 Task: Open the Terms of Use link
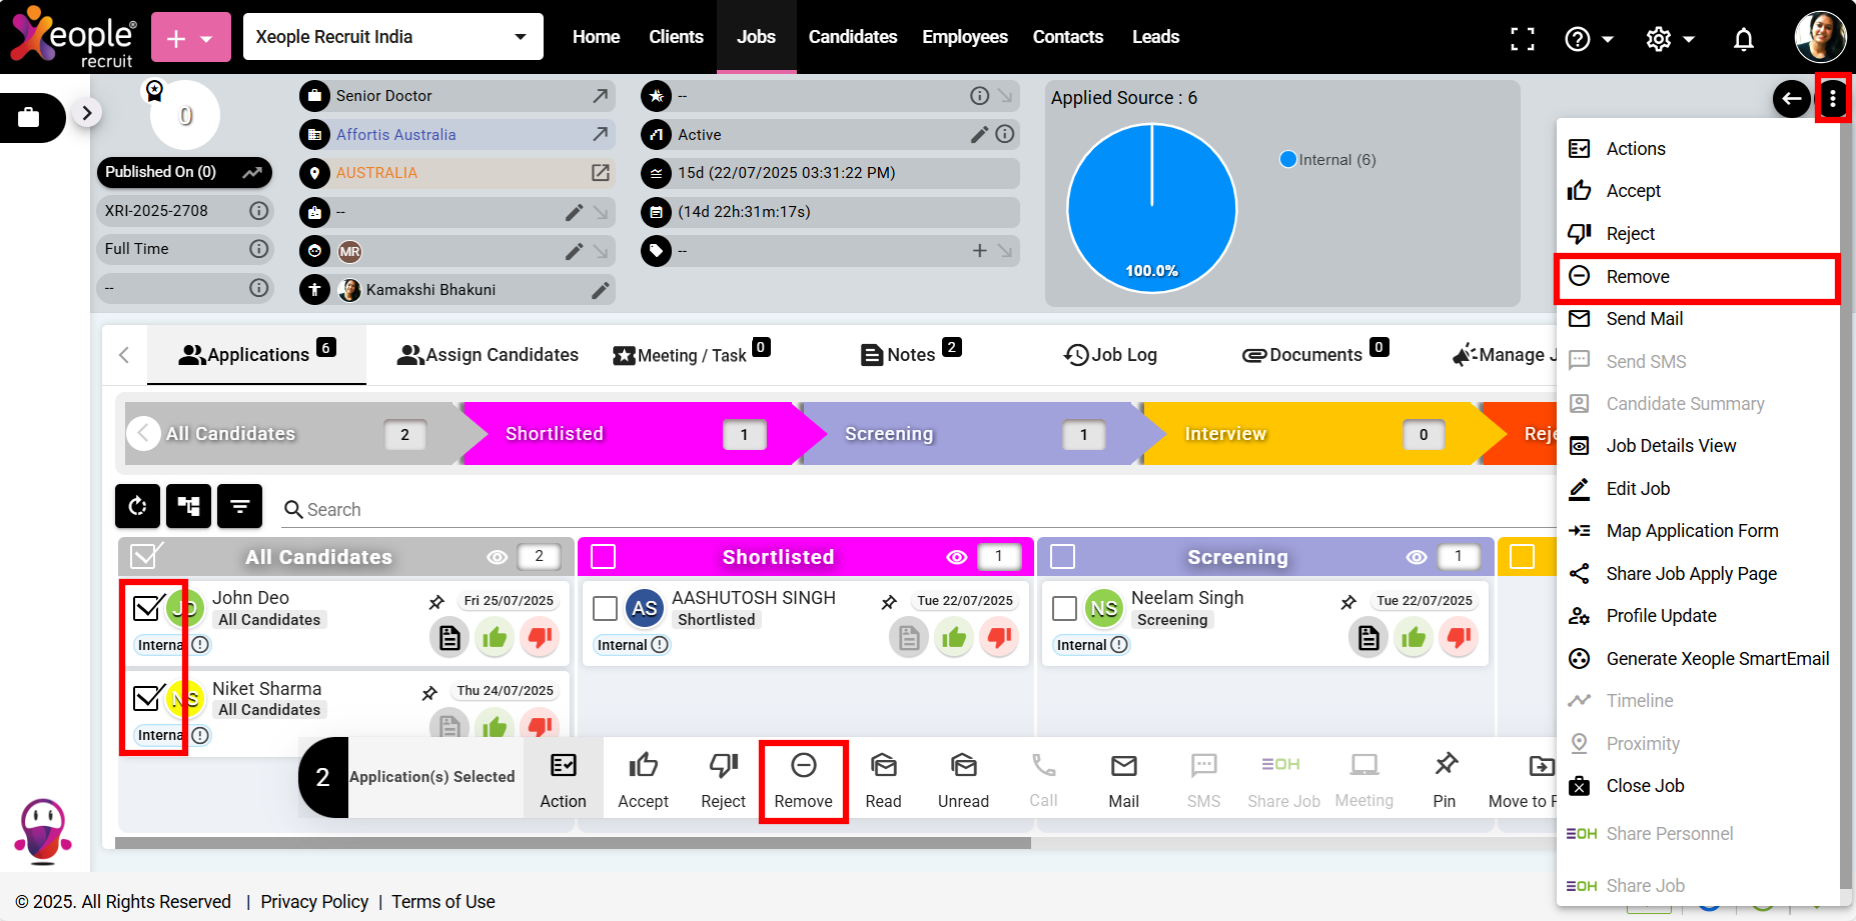(x=443, y=902)
